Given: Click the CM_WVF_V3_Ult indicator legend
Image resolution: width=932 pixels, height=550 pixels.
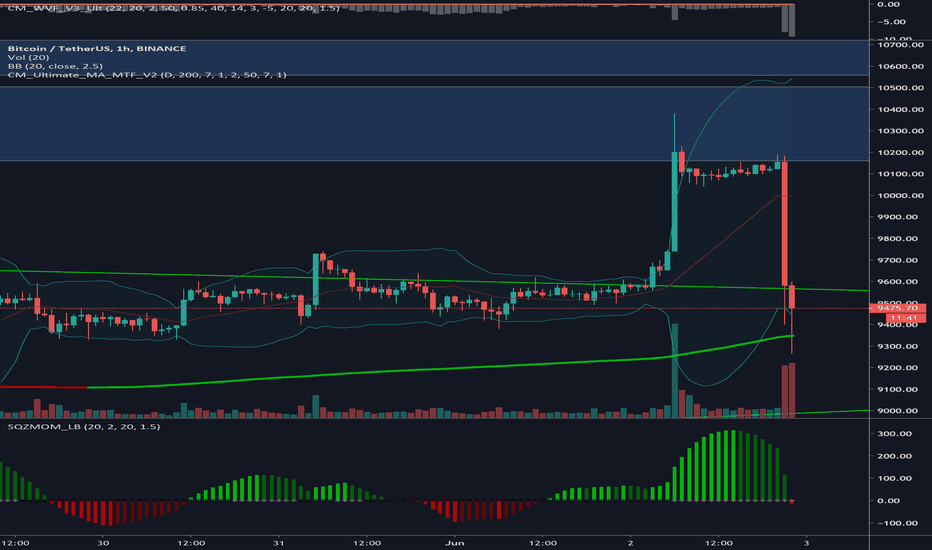Looking at the screenshot, I should click(174, 8).
